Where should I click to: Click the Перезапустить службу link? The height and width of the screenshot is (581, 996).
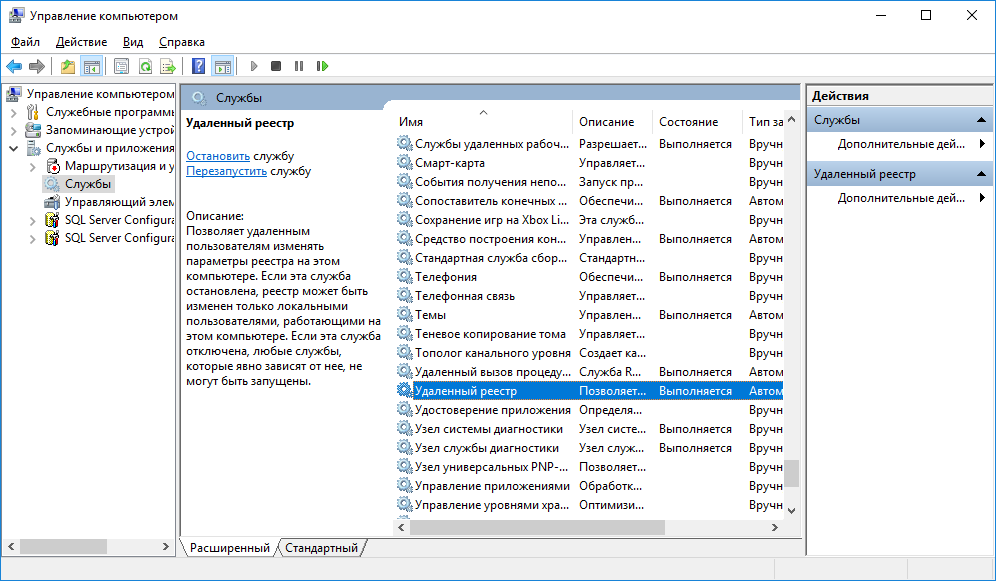[226, 171]
